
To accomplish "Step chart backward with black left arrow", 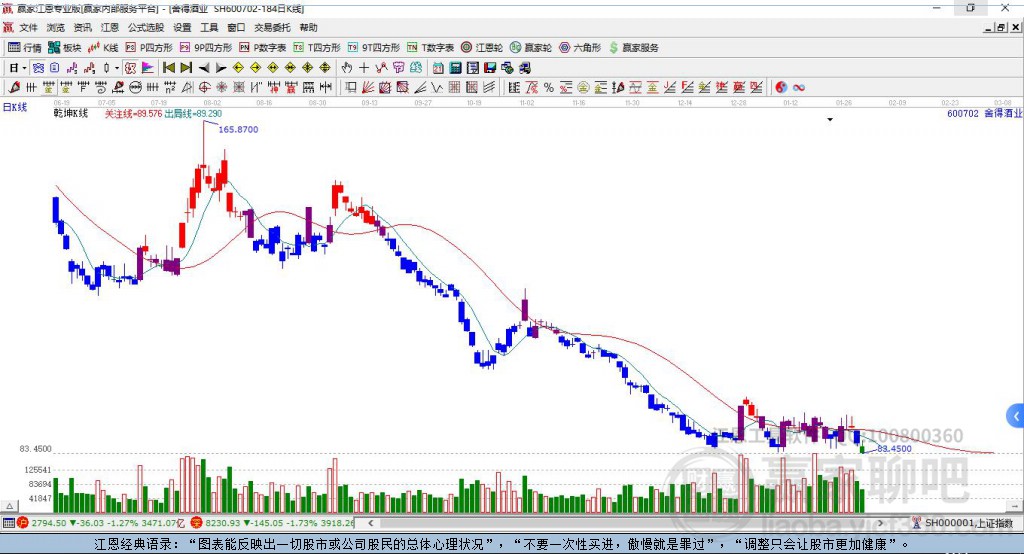I will (x=204, y=68).
